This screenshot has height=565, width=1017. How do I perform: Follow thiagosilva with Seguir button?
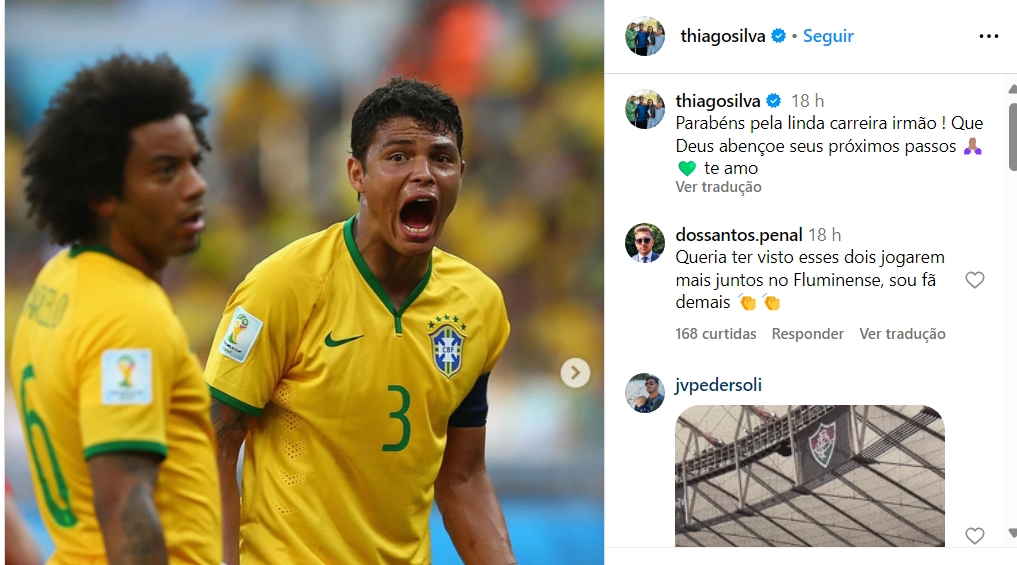coord(828,36)
